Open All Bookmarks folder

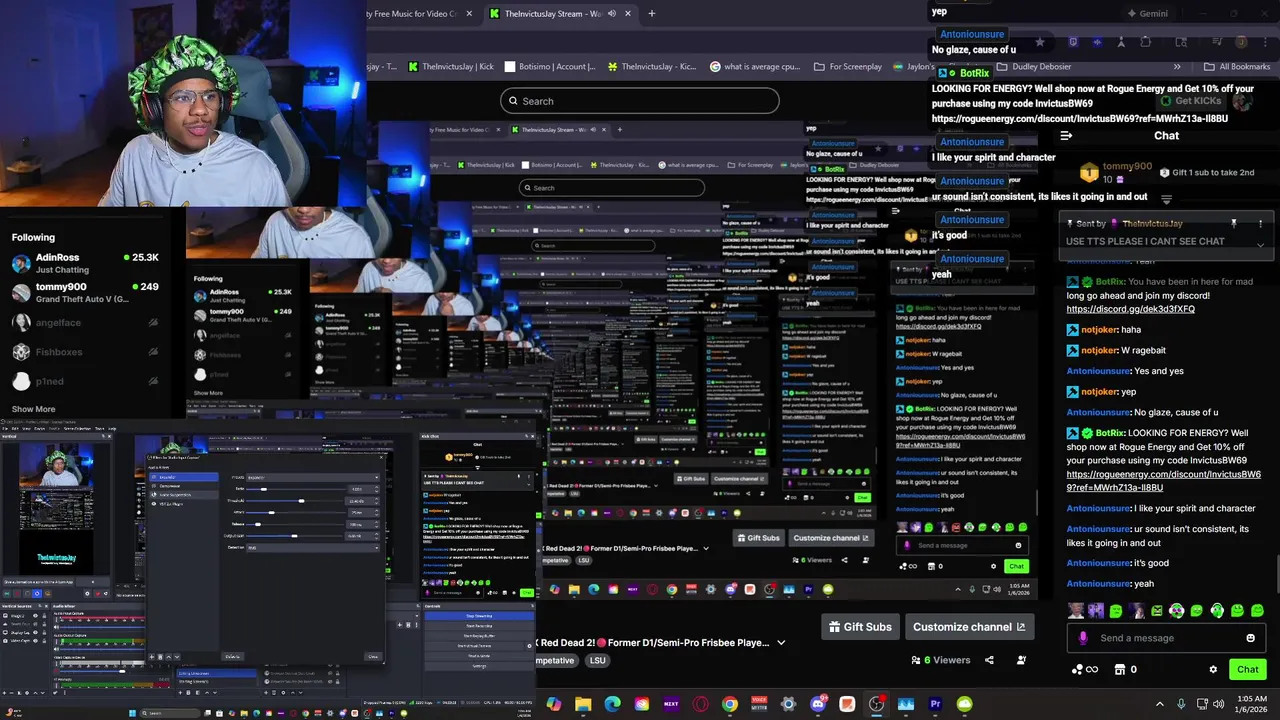(1237, 67)
